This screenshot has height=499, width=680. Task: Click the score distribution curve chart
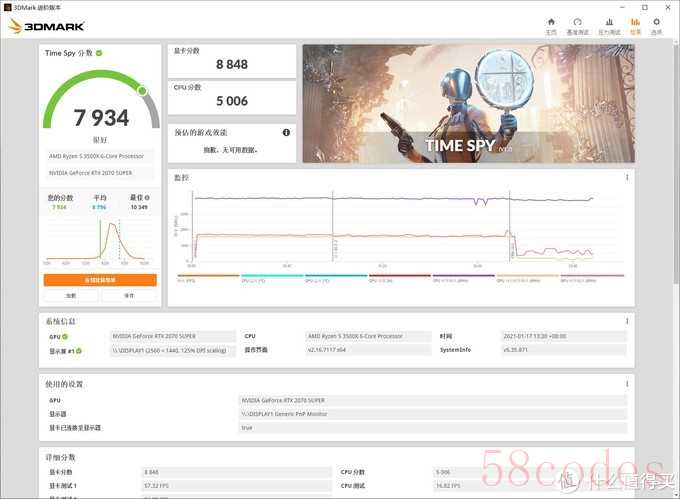pyautogui.click(x=98, y=241)
